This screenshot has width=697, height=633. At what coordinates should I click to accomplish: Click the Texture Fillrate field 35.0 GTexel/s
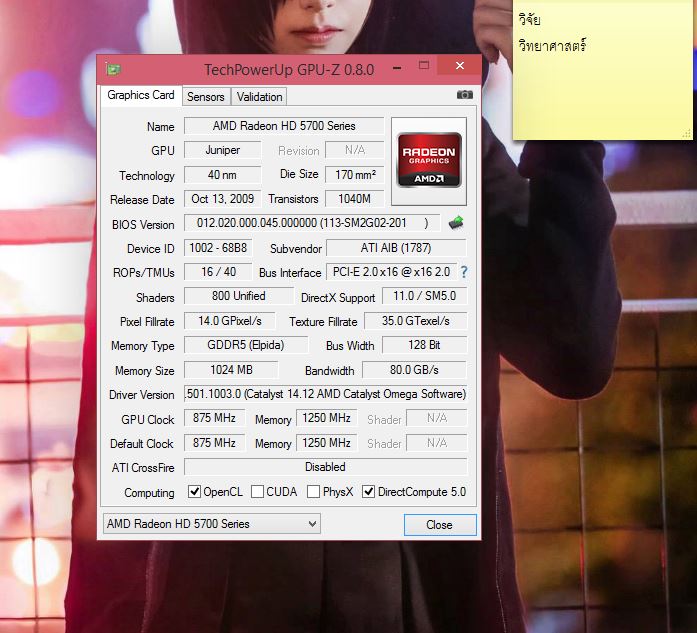pos(416,321)
